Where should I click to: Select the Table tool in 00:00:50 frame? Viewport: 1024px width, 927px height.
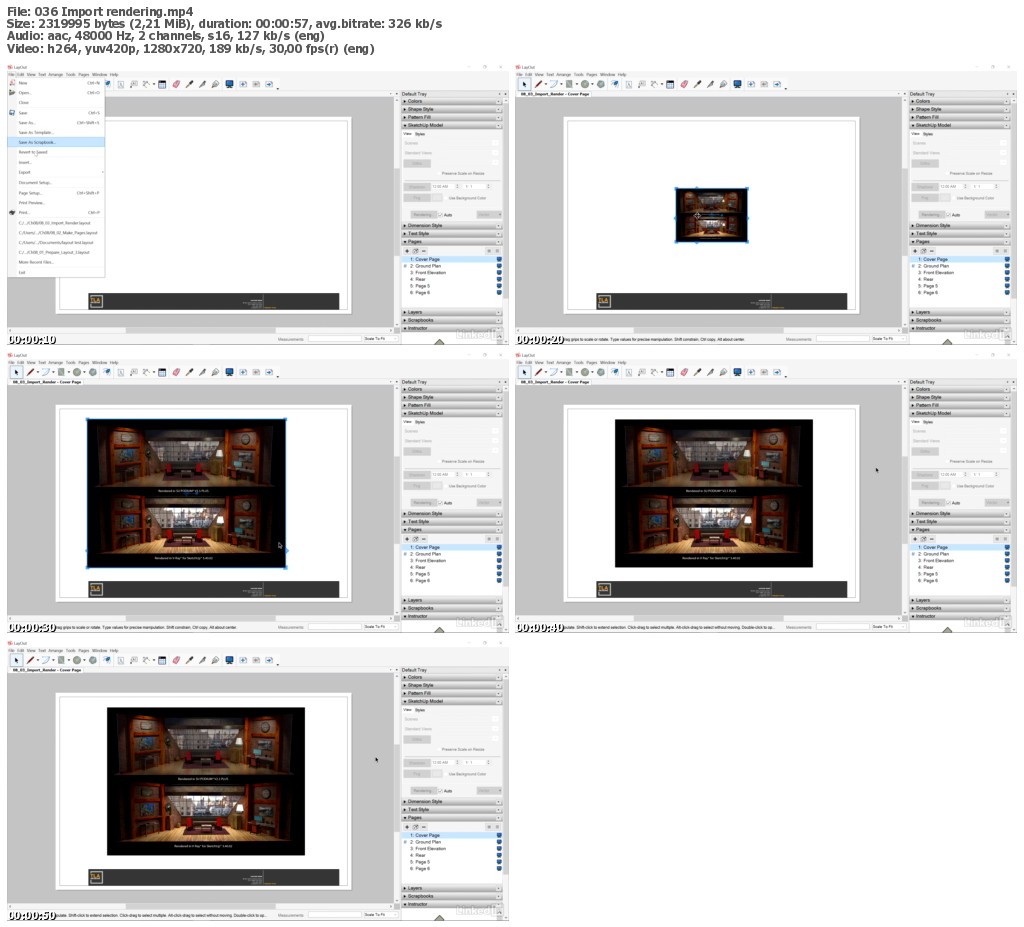click(162, 660)
